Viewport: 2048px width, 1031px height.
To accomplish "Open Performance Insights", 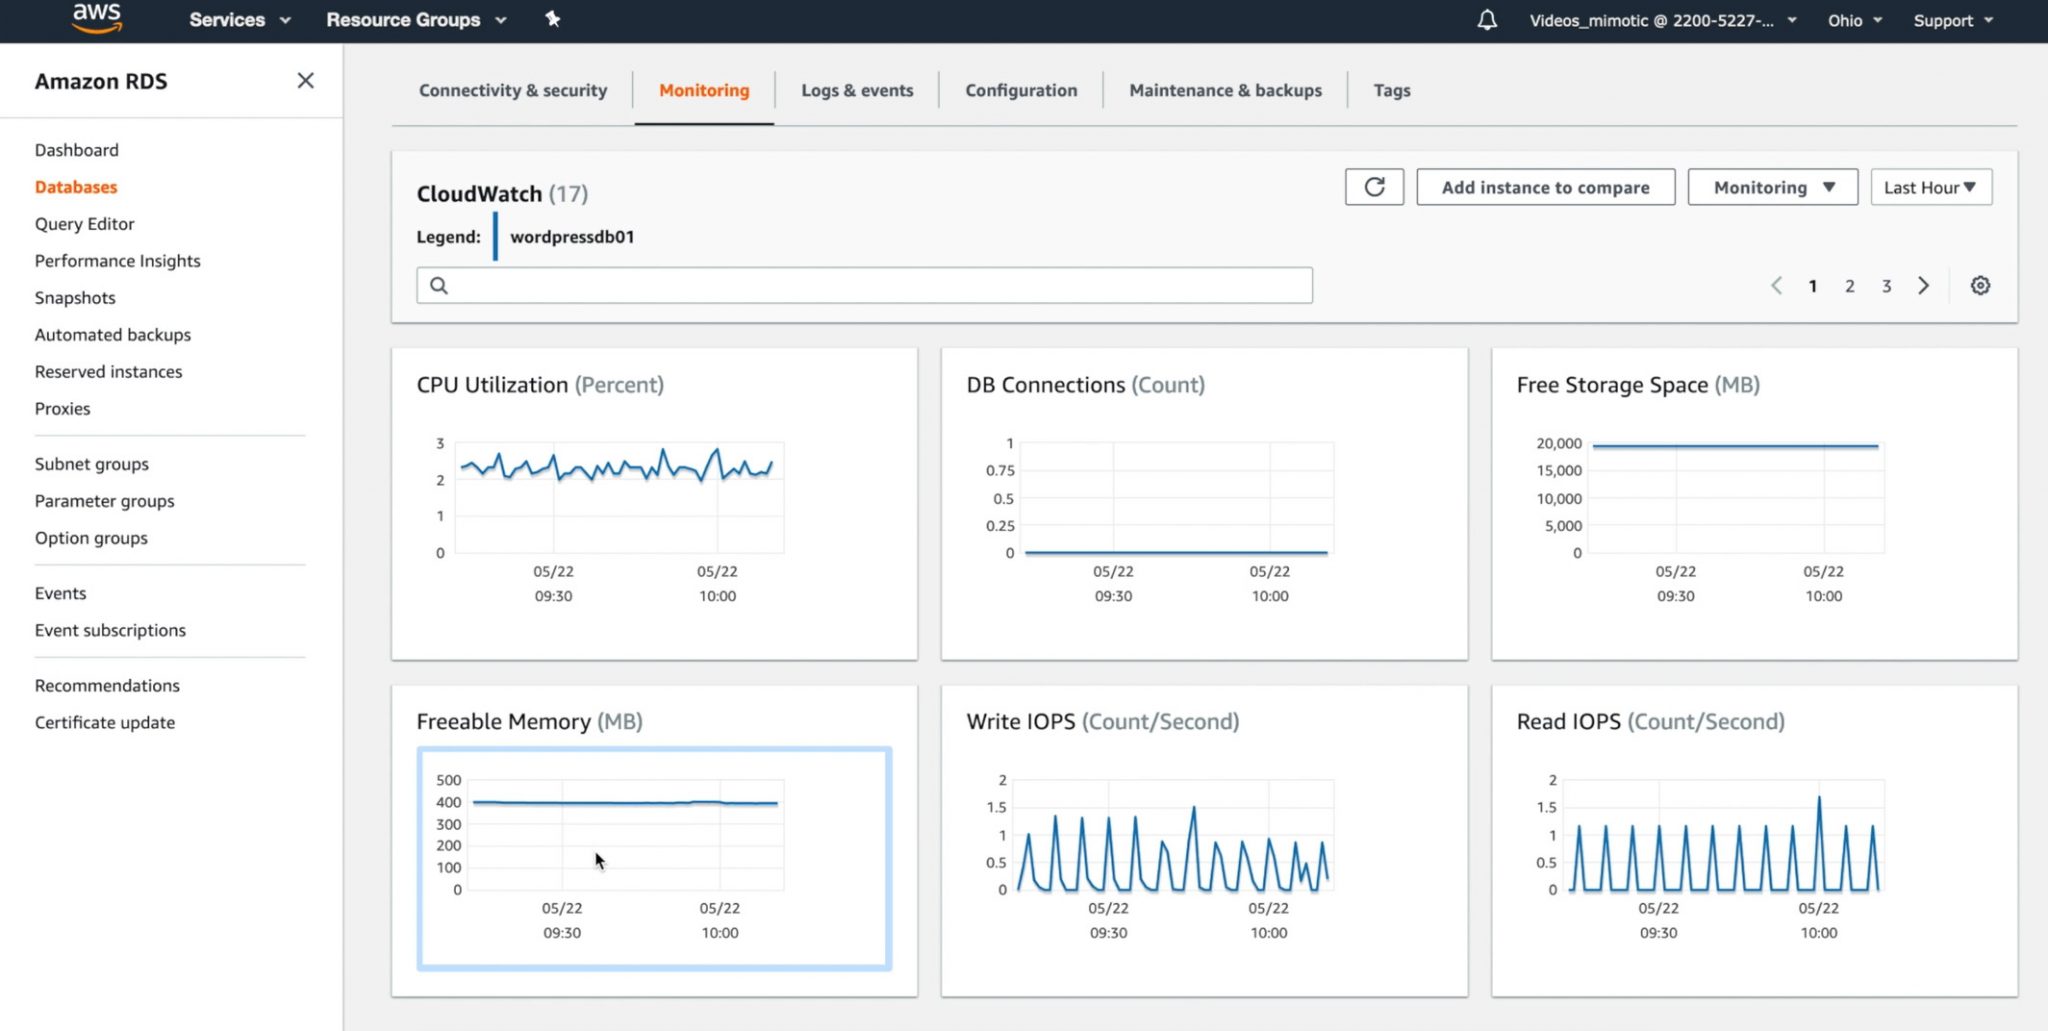I will pyautogui.click(x=118, y=261).
